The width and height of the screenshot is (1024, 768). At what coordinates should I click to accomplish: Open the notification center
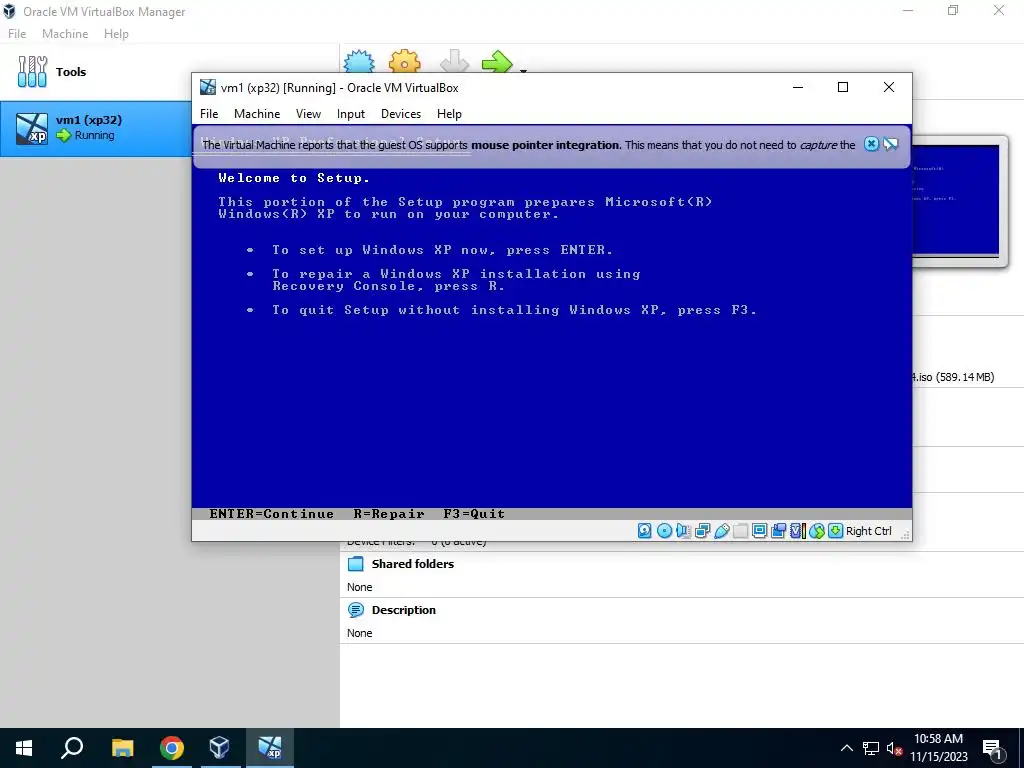coord(993,748)
